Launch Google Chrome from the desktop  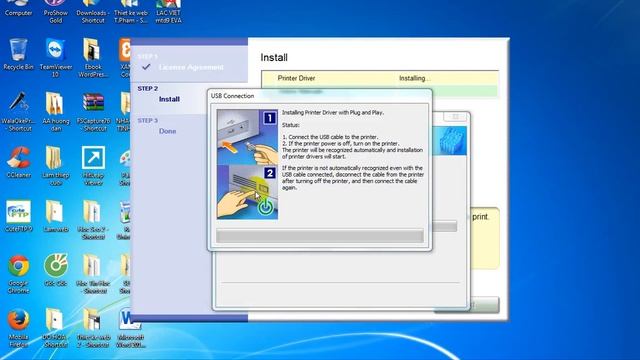pyautogui.click(x=18, y=273)
